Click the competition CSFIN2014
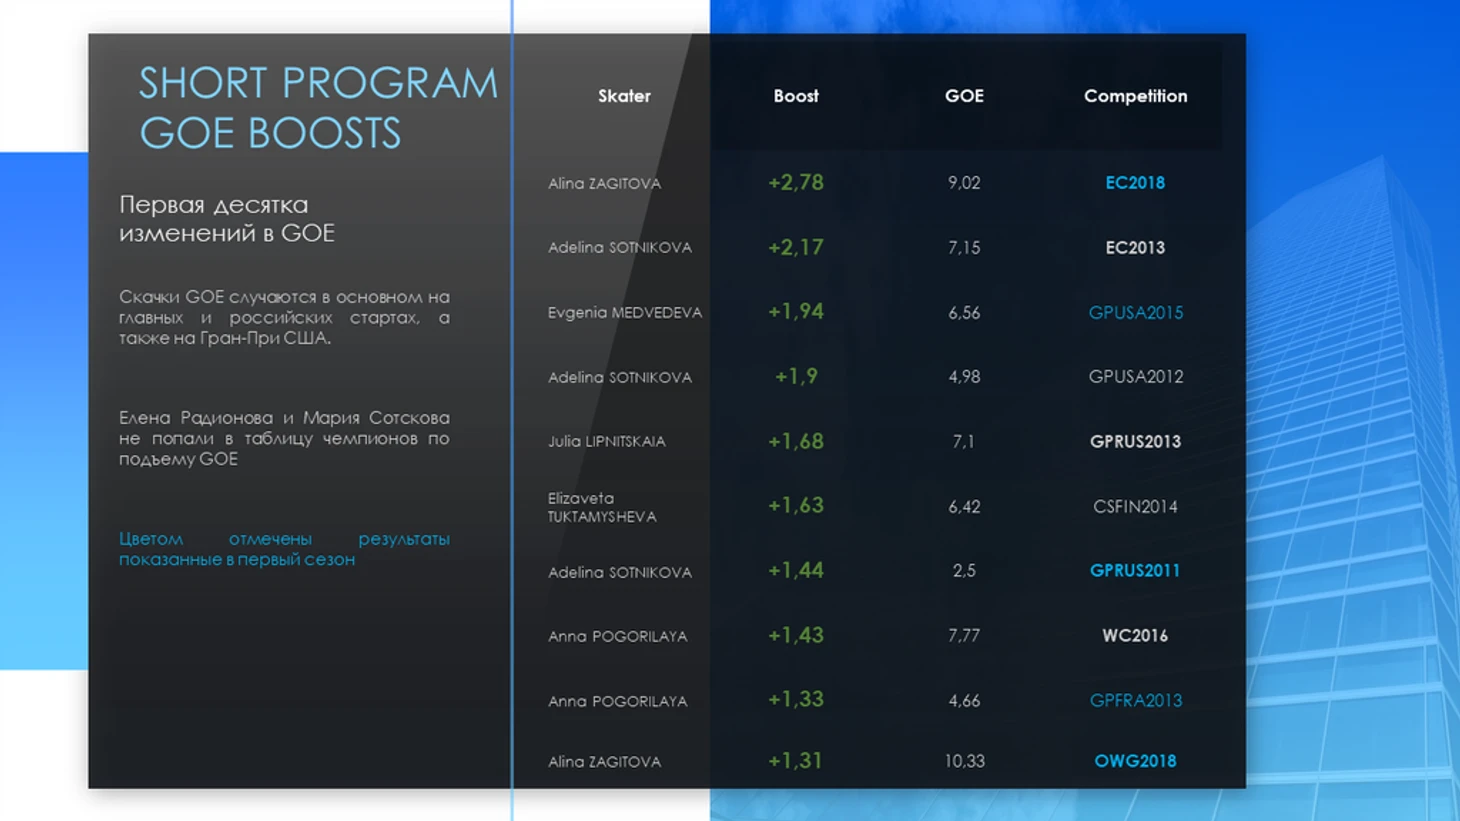1460x821 pixels. click(1135, 507)
